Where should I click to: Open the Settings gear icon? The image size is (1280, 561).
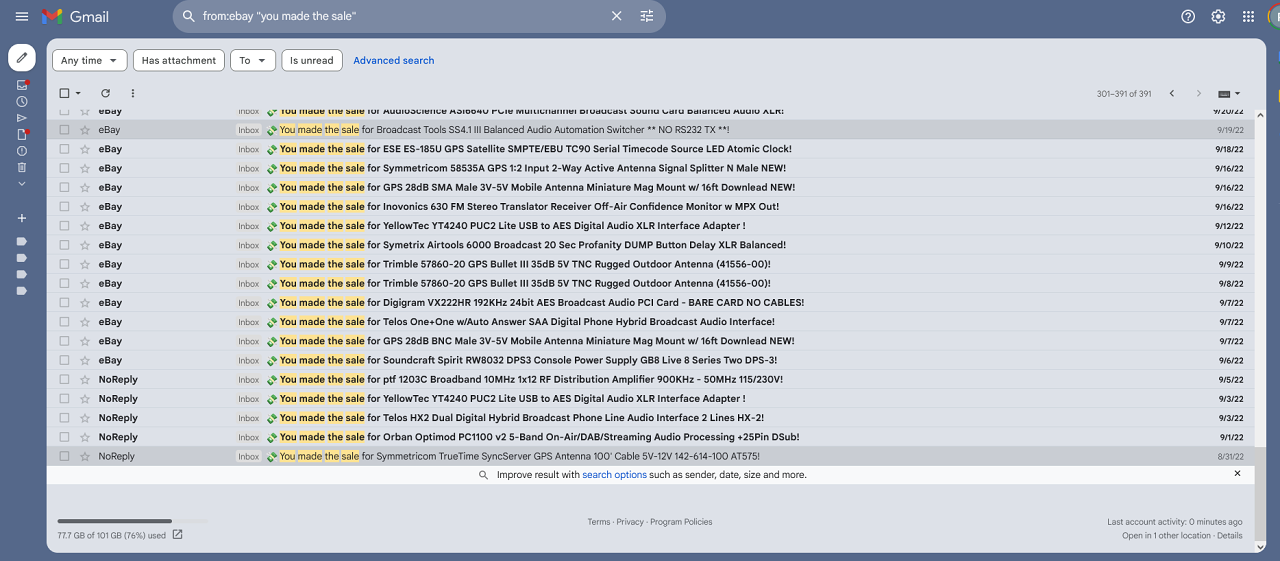(1218, 16)
